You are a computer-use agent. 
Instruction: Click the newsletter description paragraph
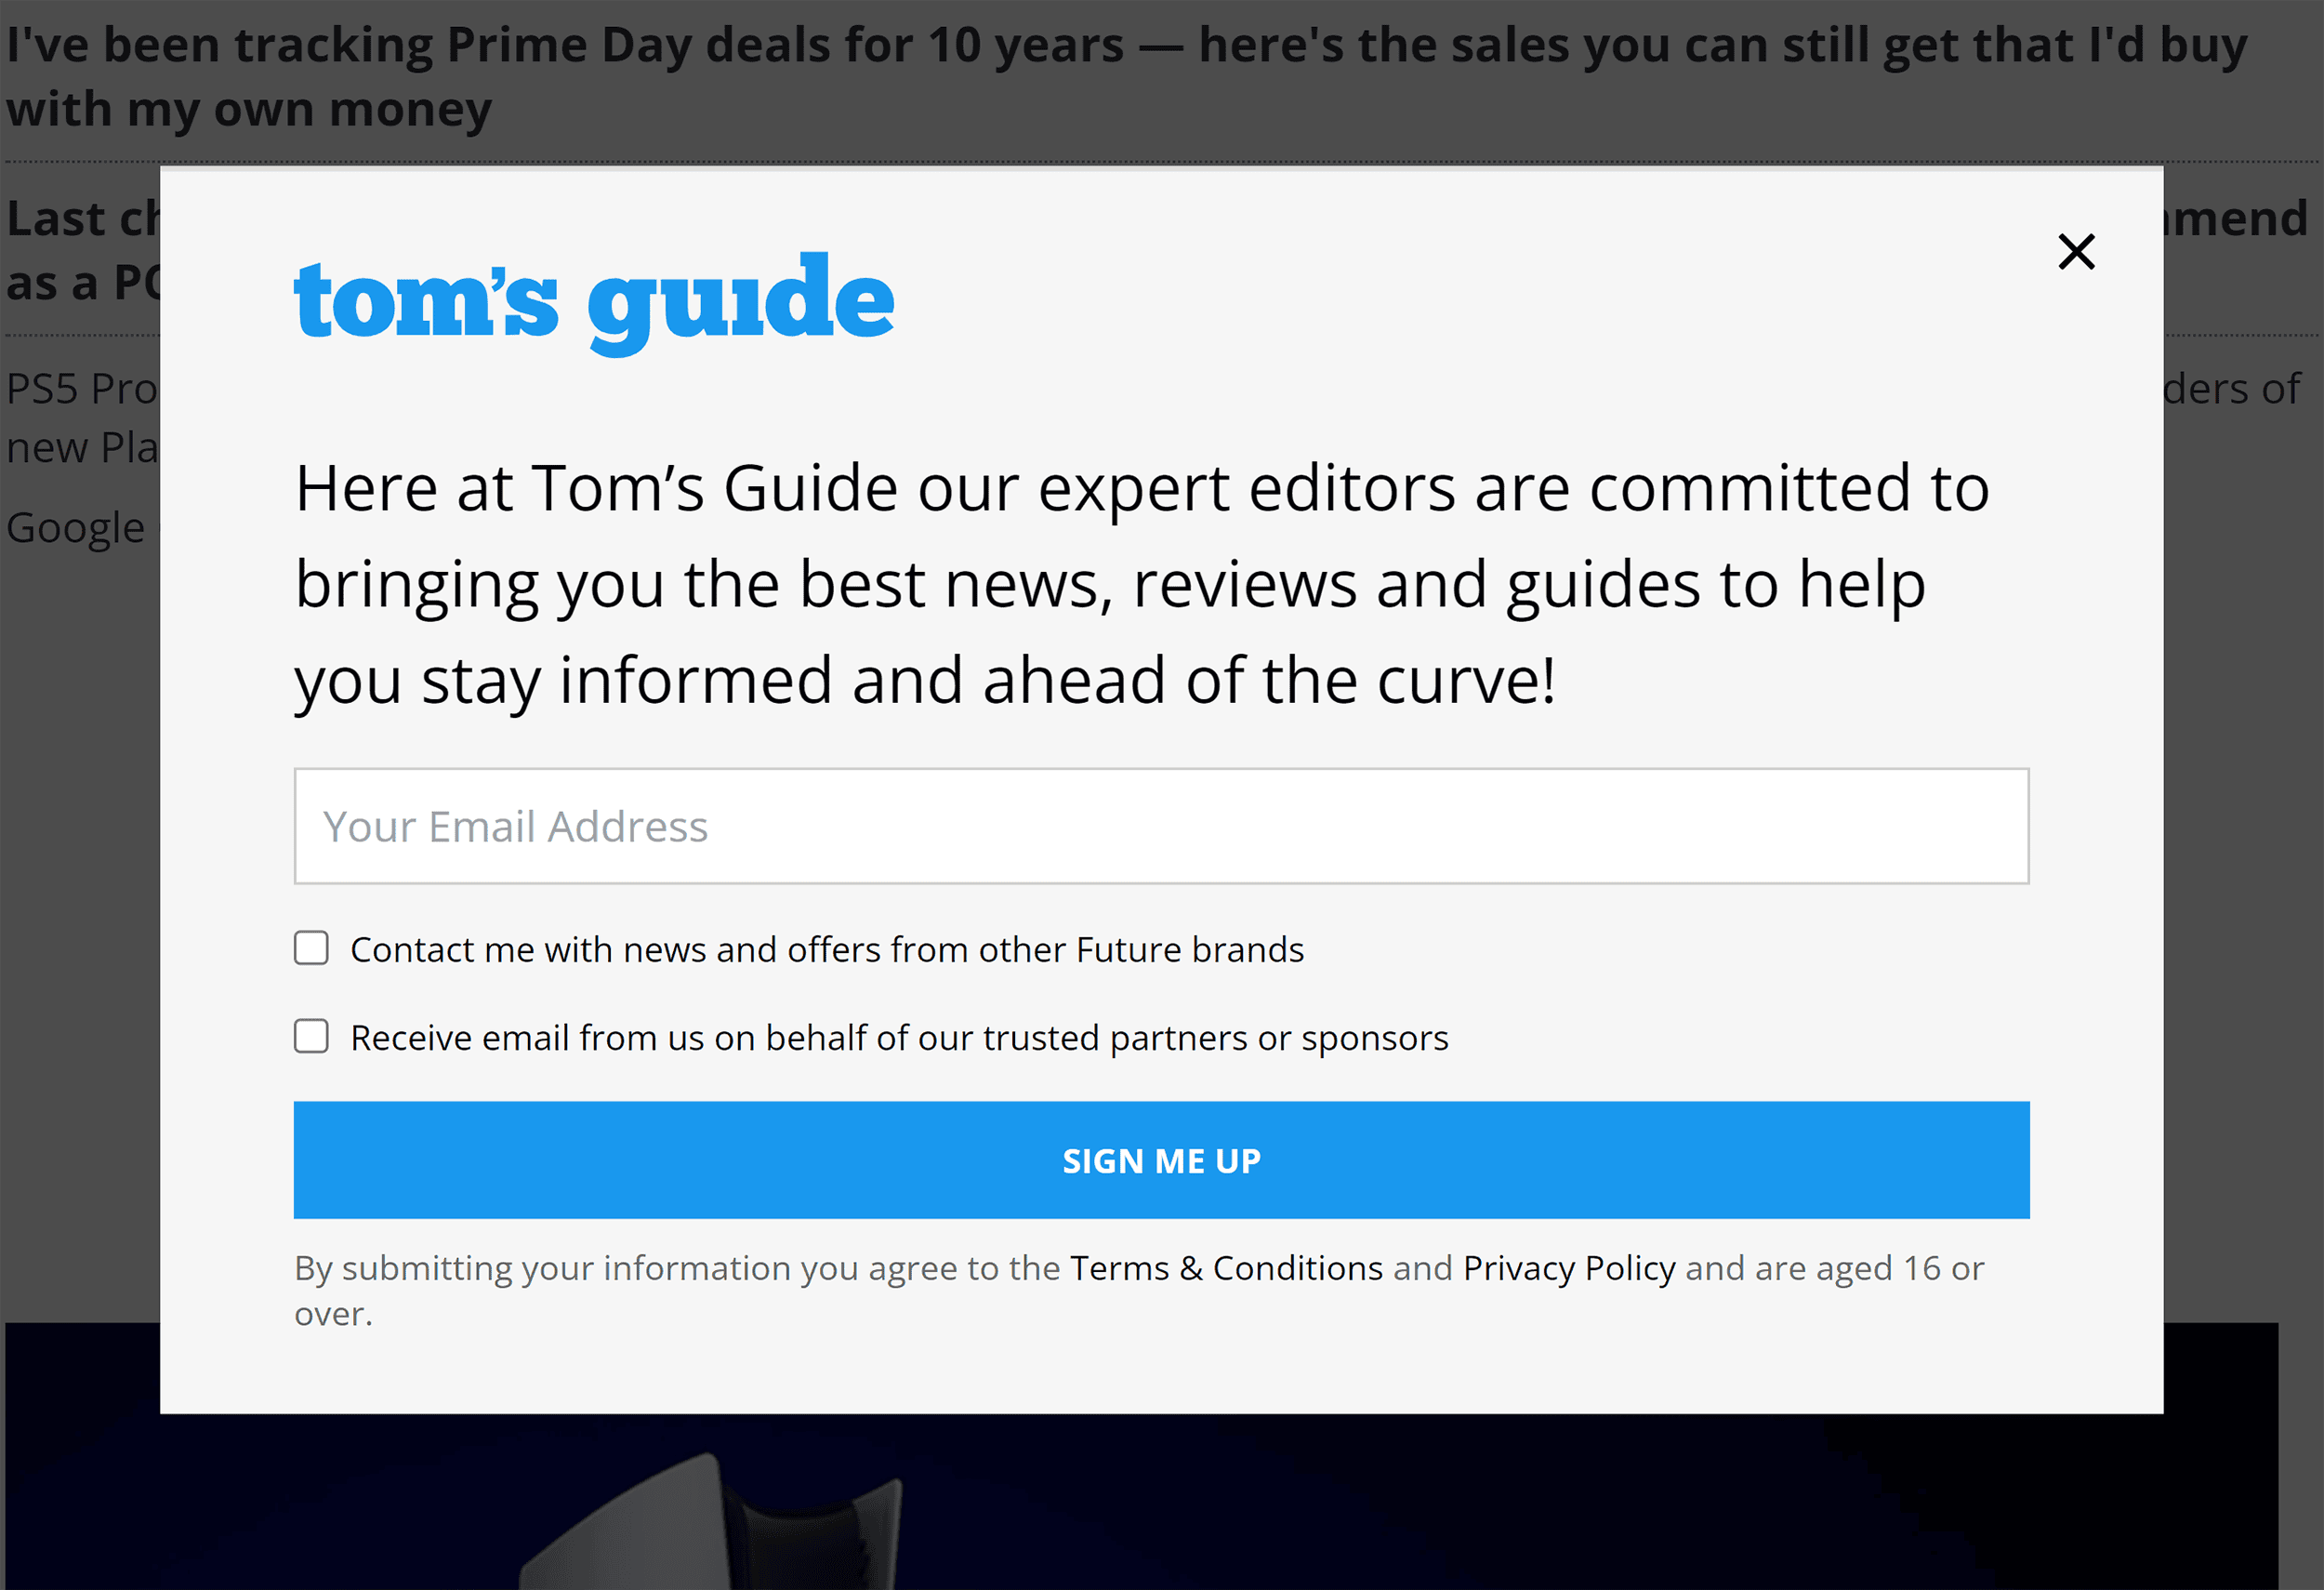[1140, 583]
